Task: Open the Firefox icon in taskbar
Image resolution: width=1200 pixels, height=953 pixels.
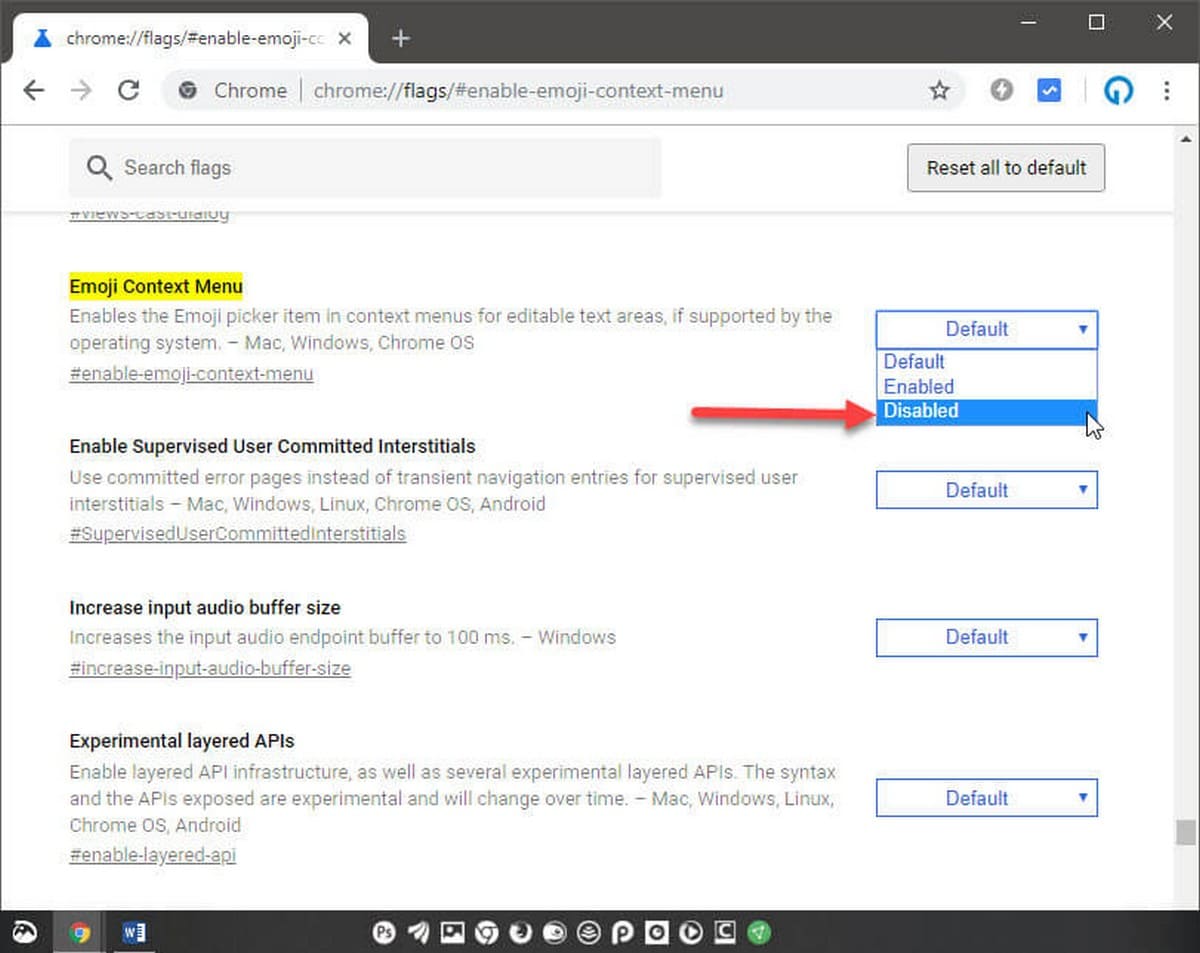Action: tap(521, 933)
